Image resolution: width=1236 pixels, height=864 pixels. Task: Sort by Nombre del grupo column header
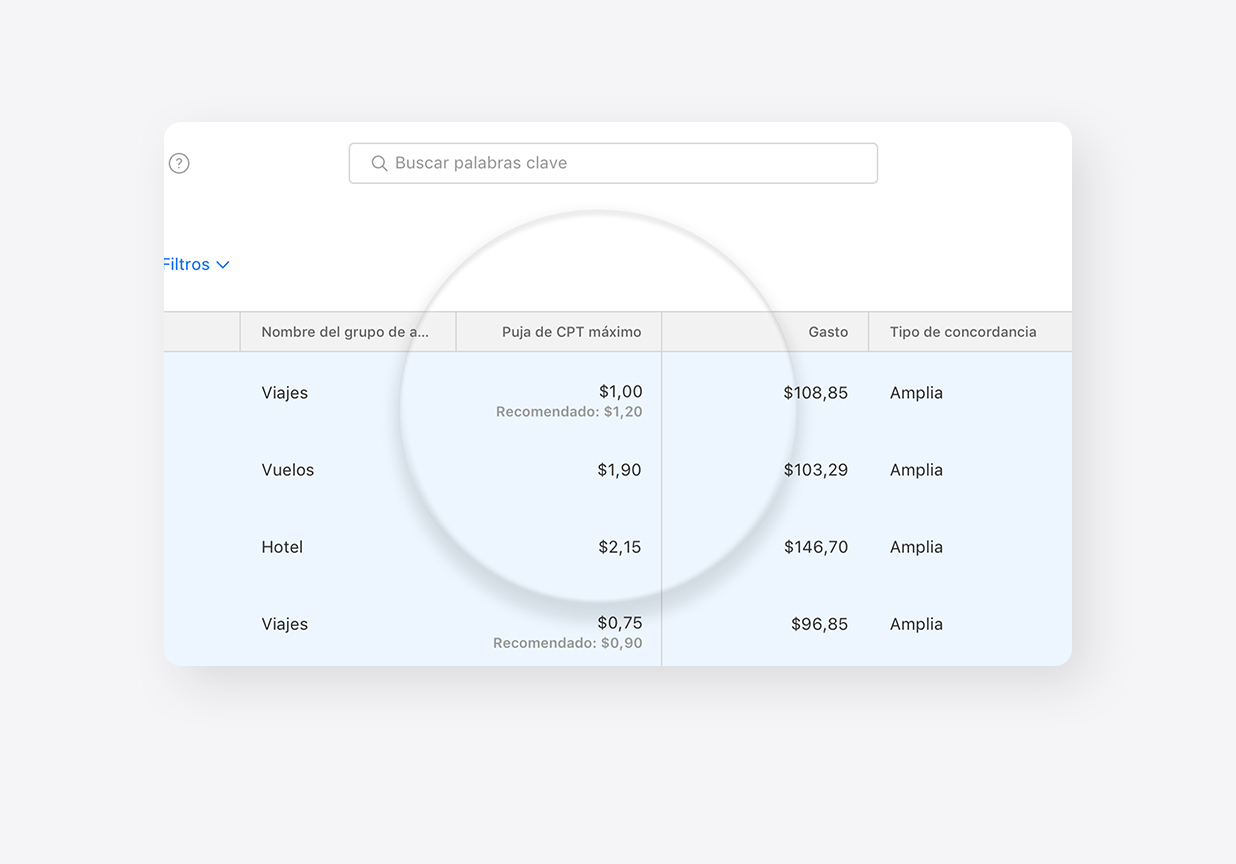pyautogui.click(x=345, y=332)
